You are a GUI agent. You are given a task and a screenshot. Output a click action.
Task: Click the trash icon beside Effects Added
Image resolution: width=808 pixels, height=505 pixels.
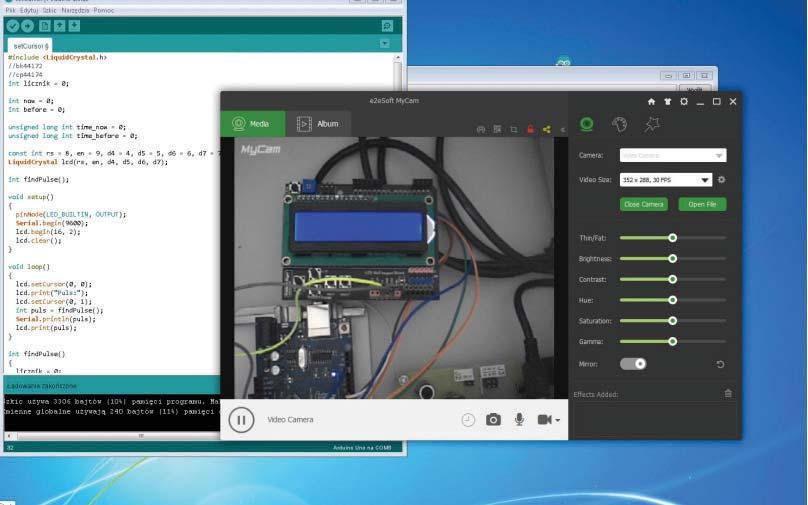click(x=728, y=394)
